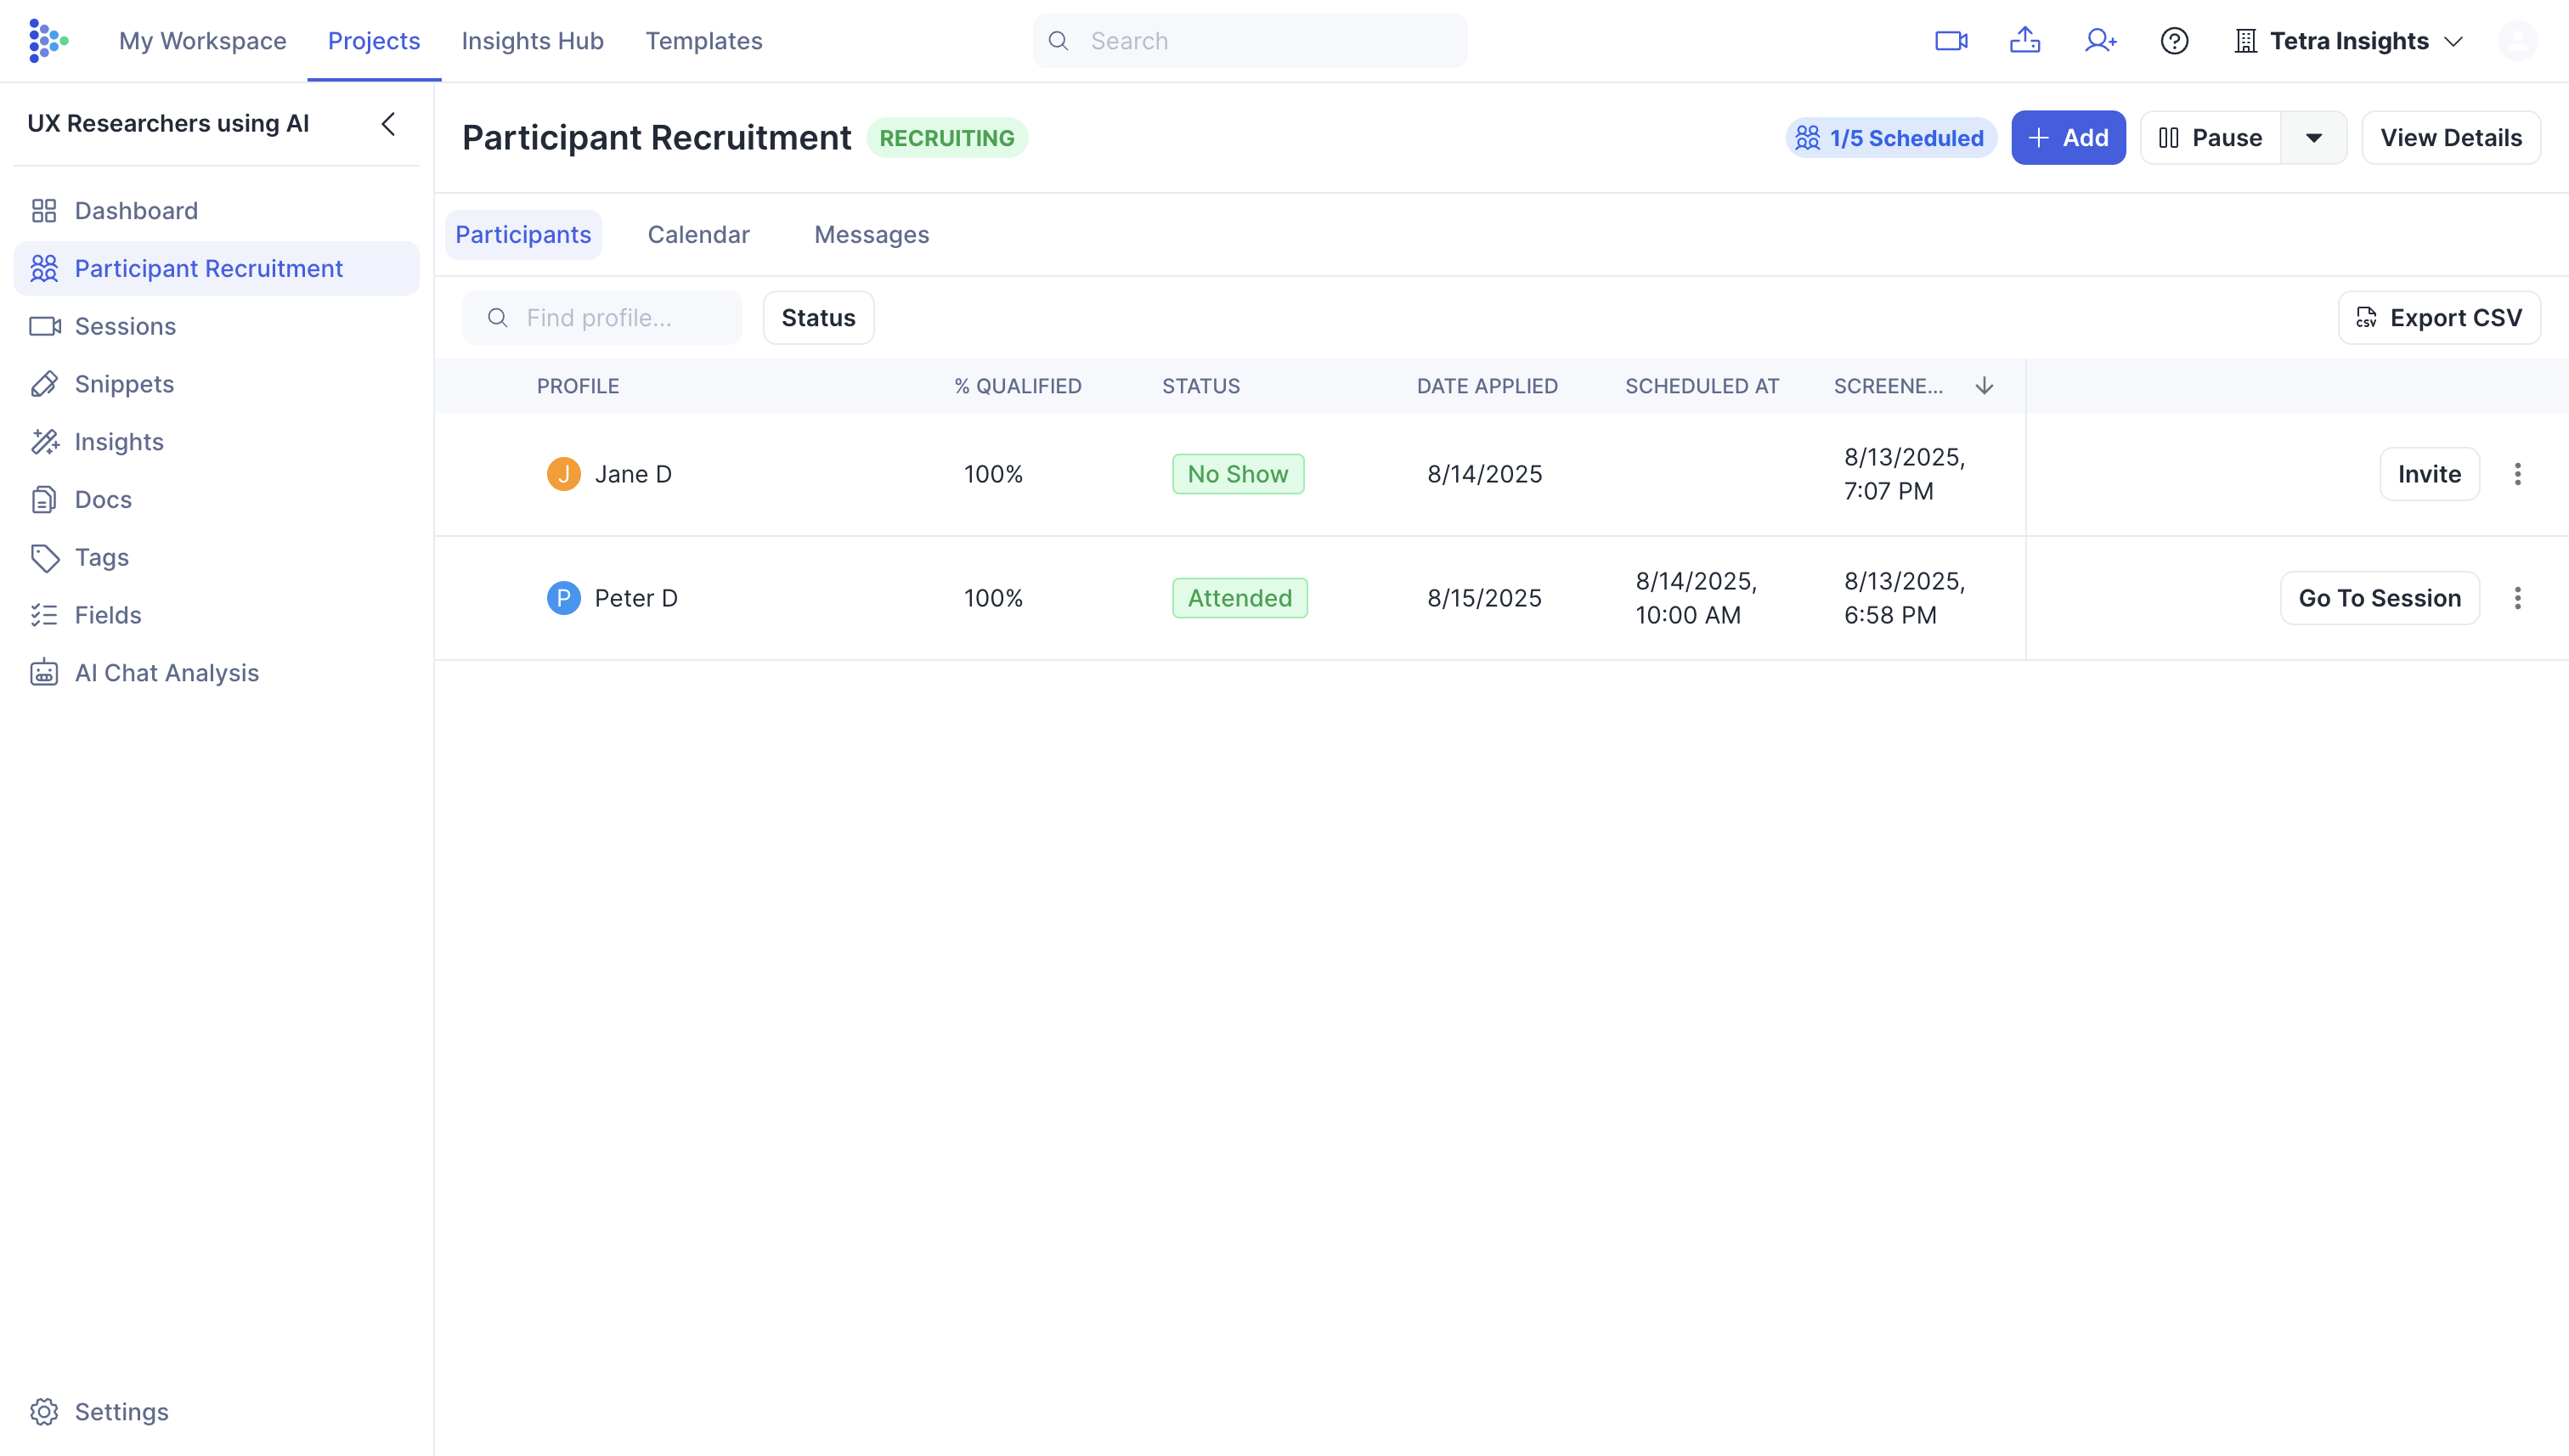The width and height of the screenshot is (2569, 1456).
Task: Switch to the Calendar tab
Action: (698, 235)
